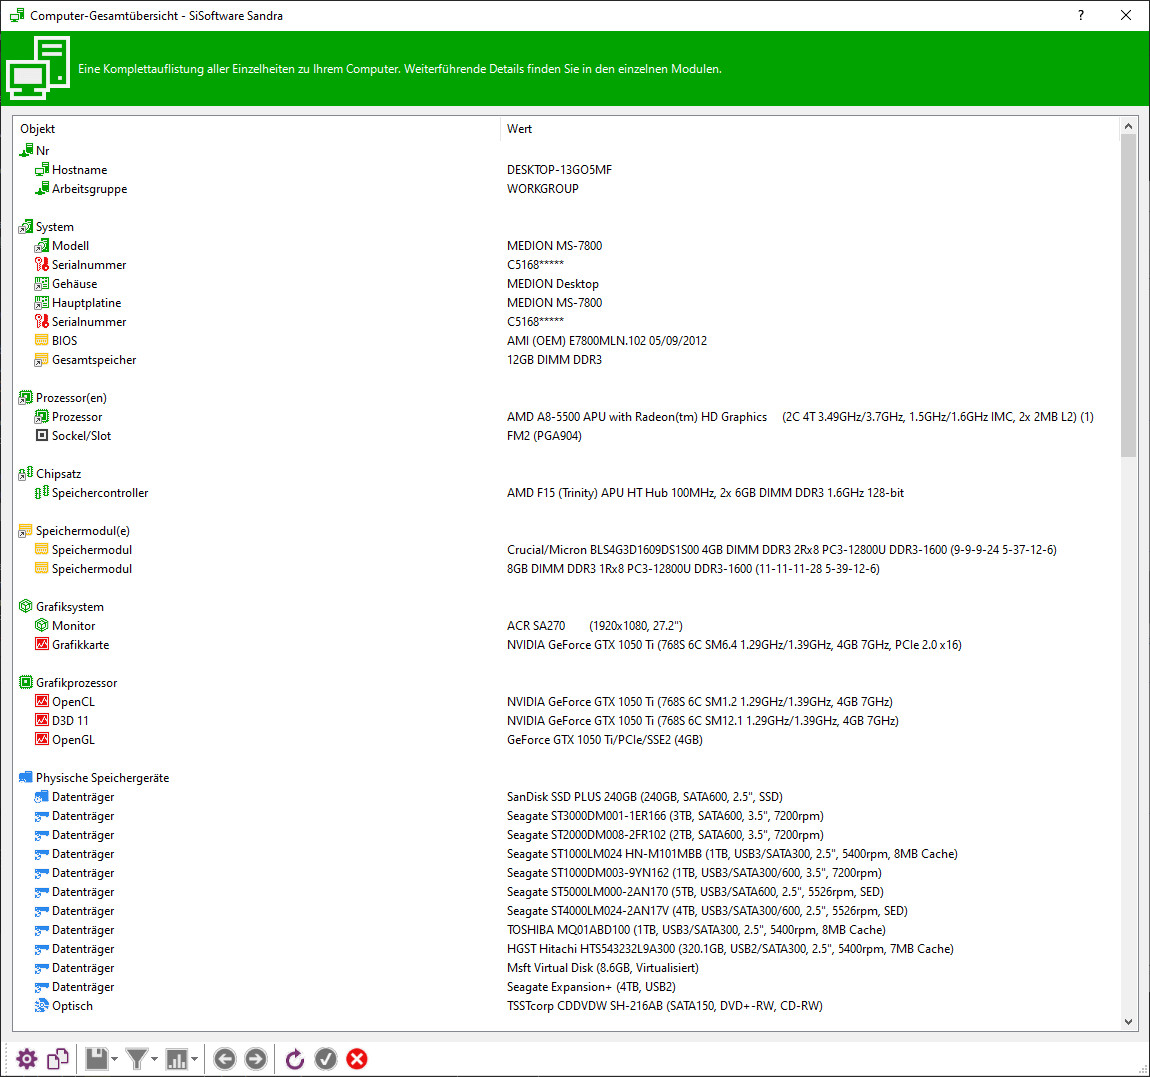Click the Modell row icon
The image size is (1150, 1077).
(42, 246)
